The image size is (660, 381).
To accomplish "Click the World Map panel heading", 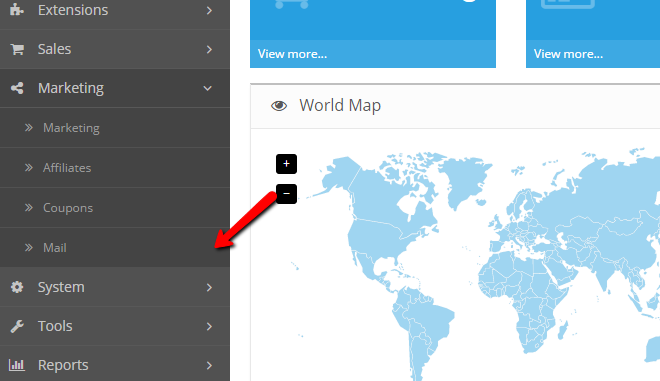I will [x=340, y=106].
